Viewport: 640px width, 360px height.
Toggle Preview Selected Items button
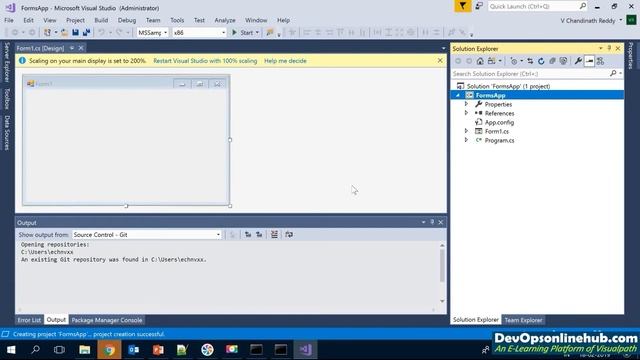pyautogui.click(x=589, y=61)
